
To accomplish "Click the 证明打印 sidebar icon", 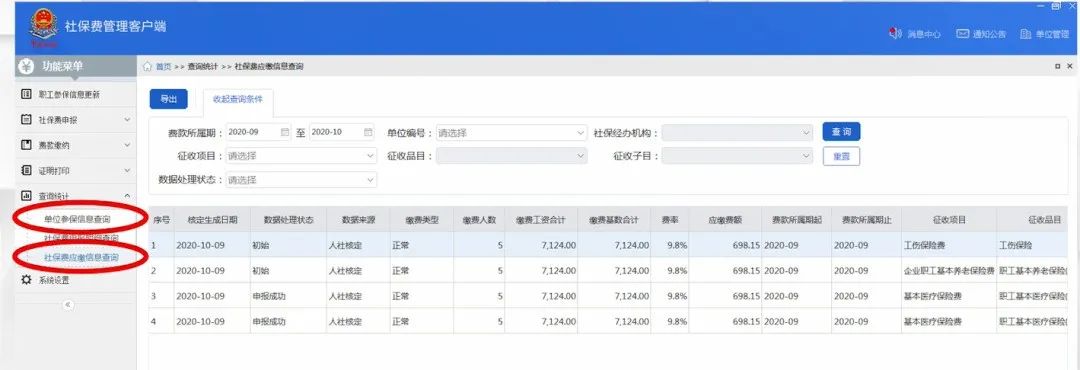I will click(x=26, y=170).
